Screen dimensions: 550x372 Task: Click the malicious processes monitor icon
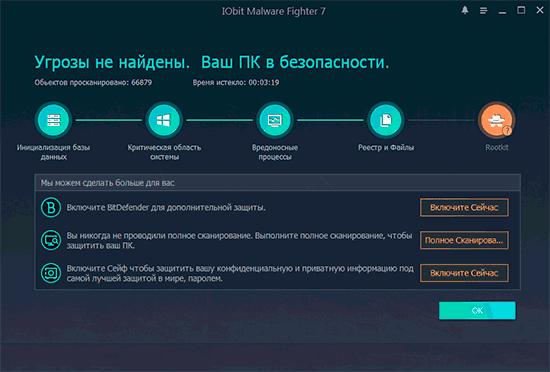coord(275,120)
